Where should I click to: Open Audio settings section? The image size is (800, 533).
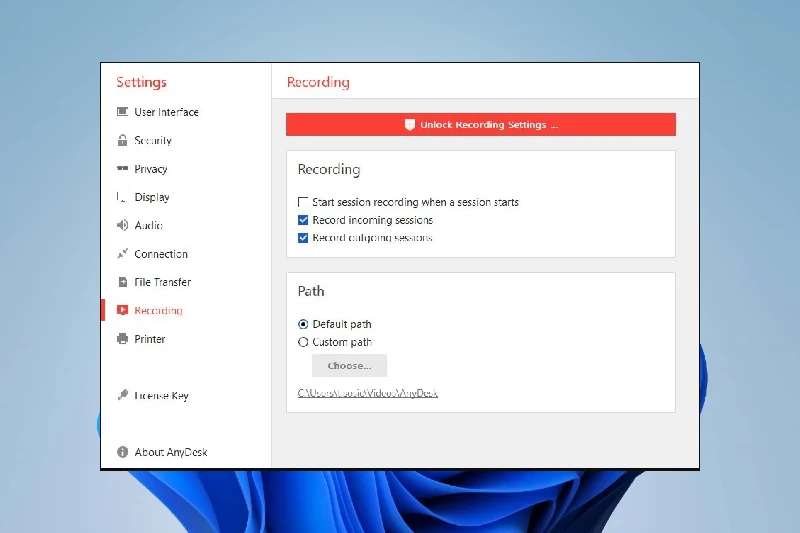(x=148, y=225)
